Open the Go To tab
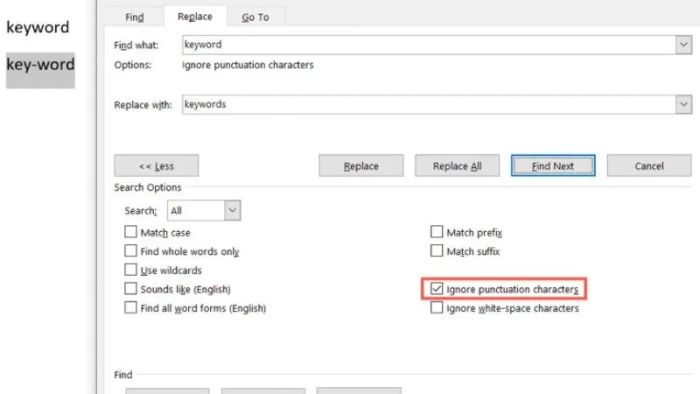Image resolution: width=700 pixels, height=394 pixels. click(x=255, y=17)
